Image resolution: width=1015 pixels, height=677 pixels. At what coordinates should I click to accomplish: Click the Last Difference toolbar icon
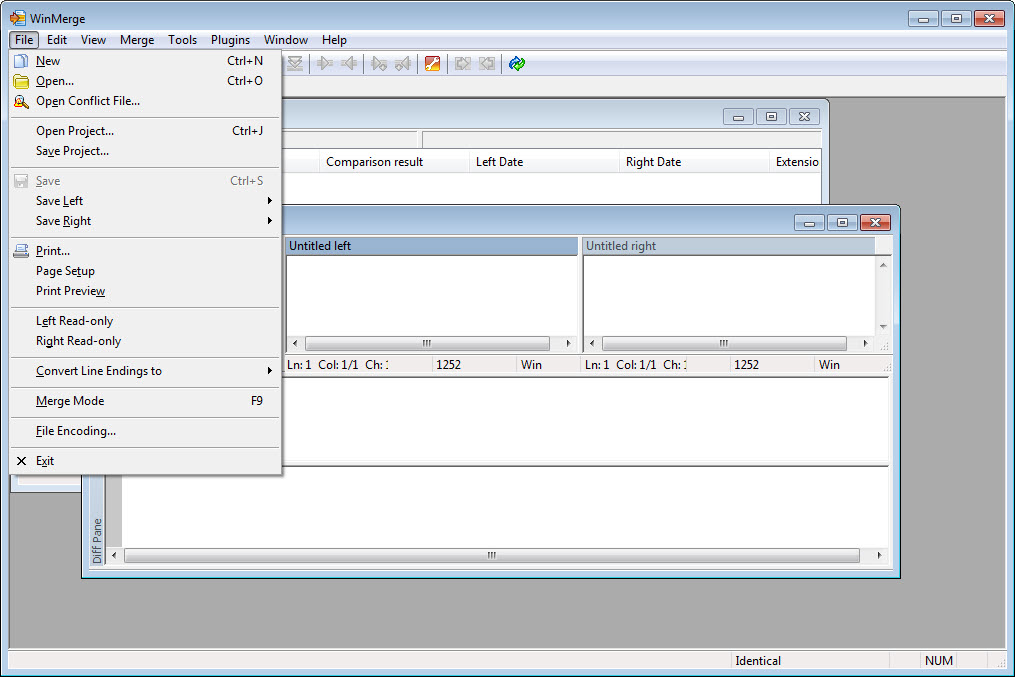(x=295, y=63)
